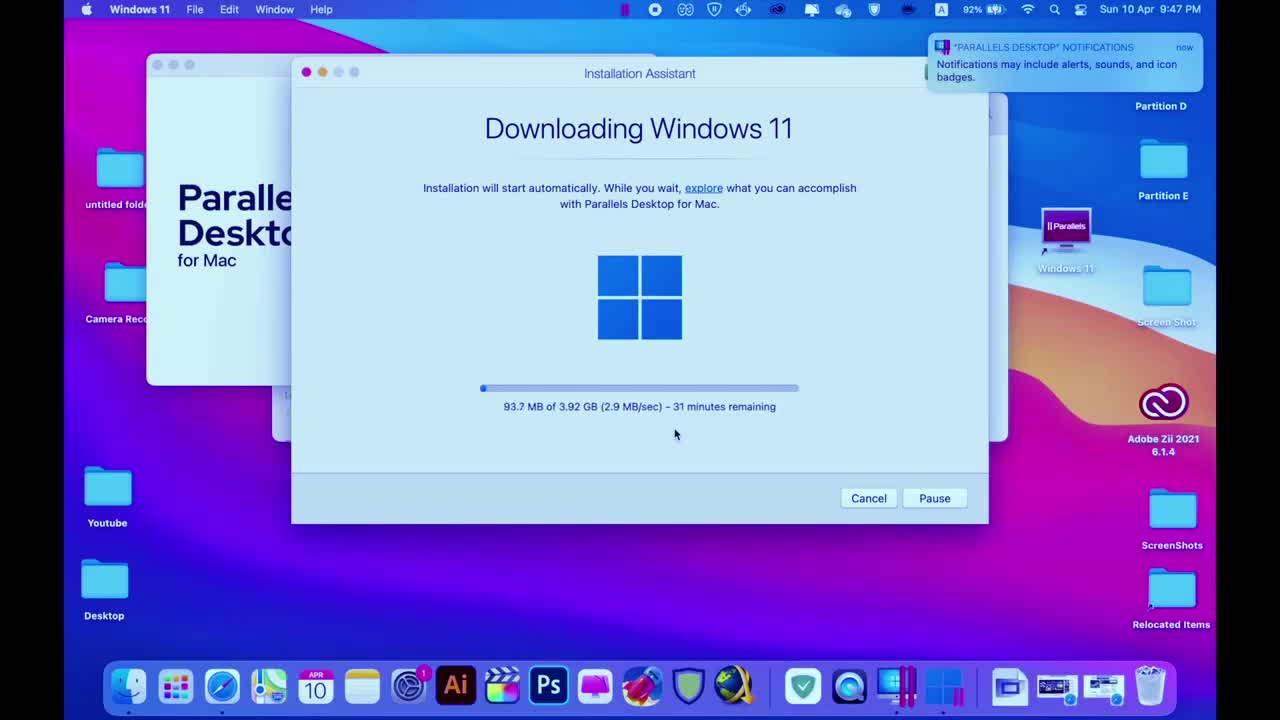Open Finder from the dock

[128, 686]
